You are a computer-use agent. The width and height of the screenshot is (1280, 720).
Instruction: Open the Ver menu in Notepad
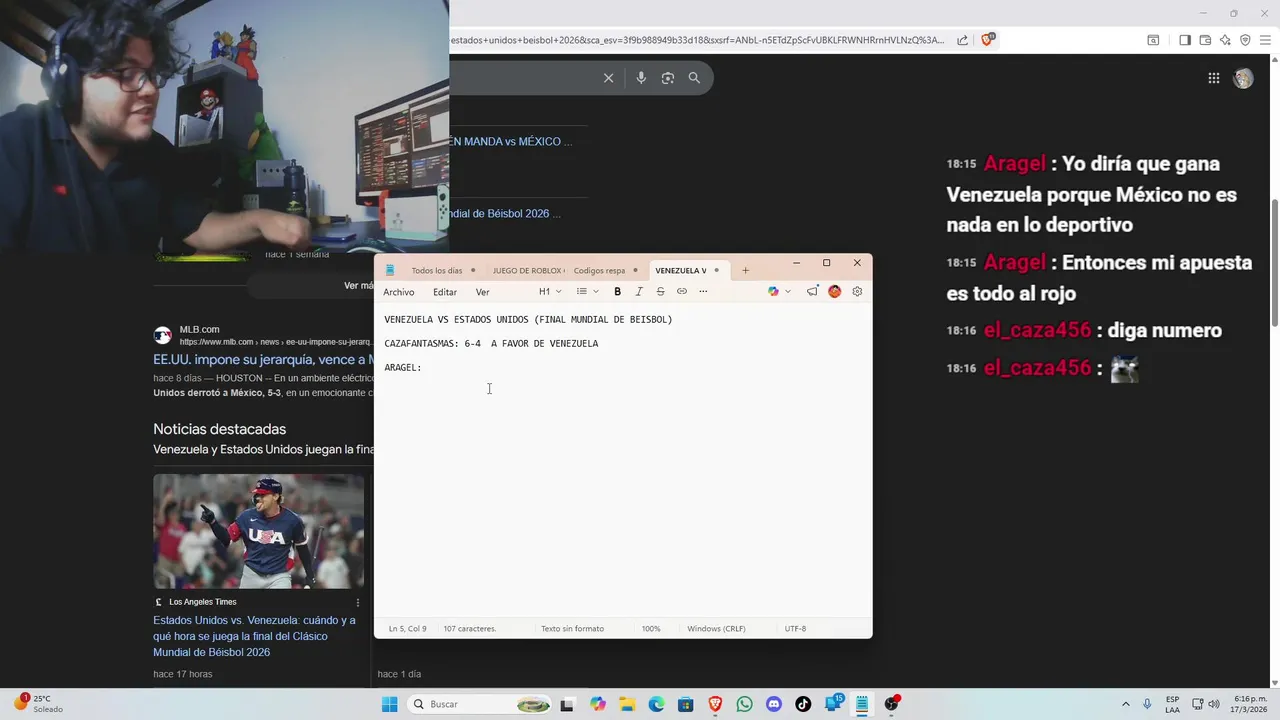(482, 292)
